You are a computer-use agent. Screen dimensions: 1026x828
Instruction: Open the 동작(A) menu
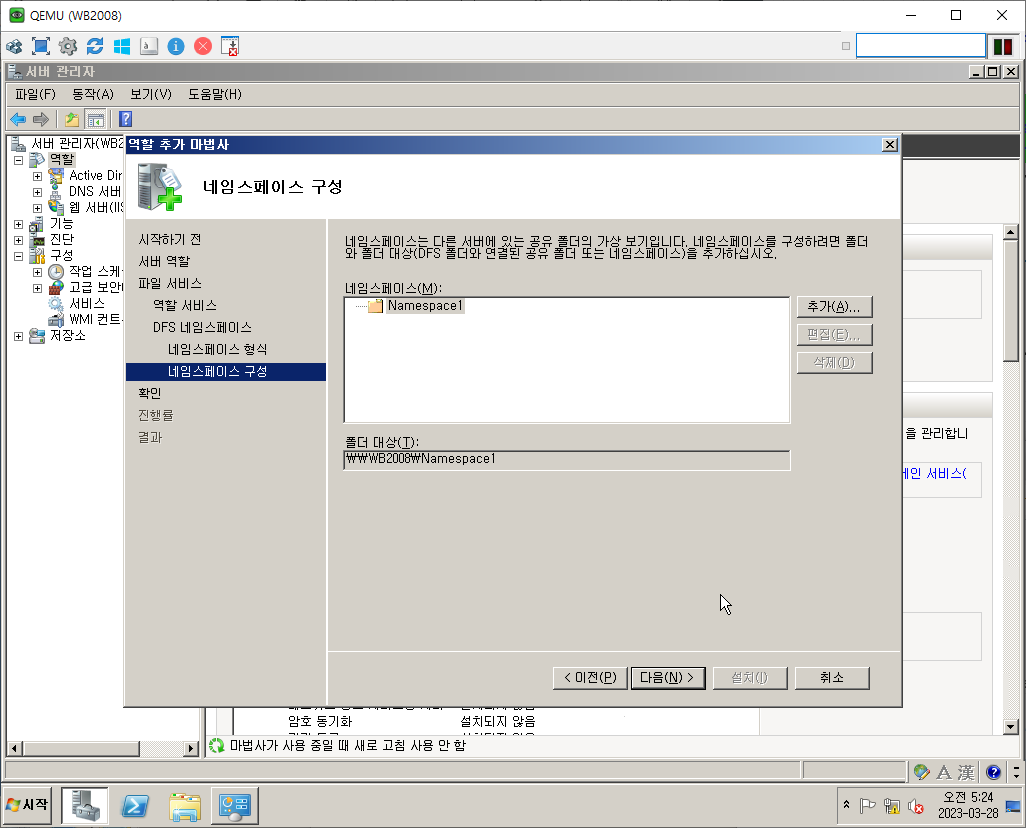point(92,94)
